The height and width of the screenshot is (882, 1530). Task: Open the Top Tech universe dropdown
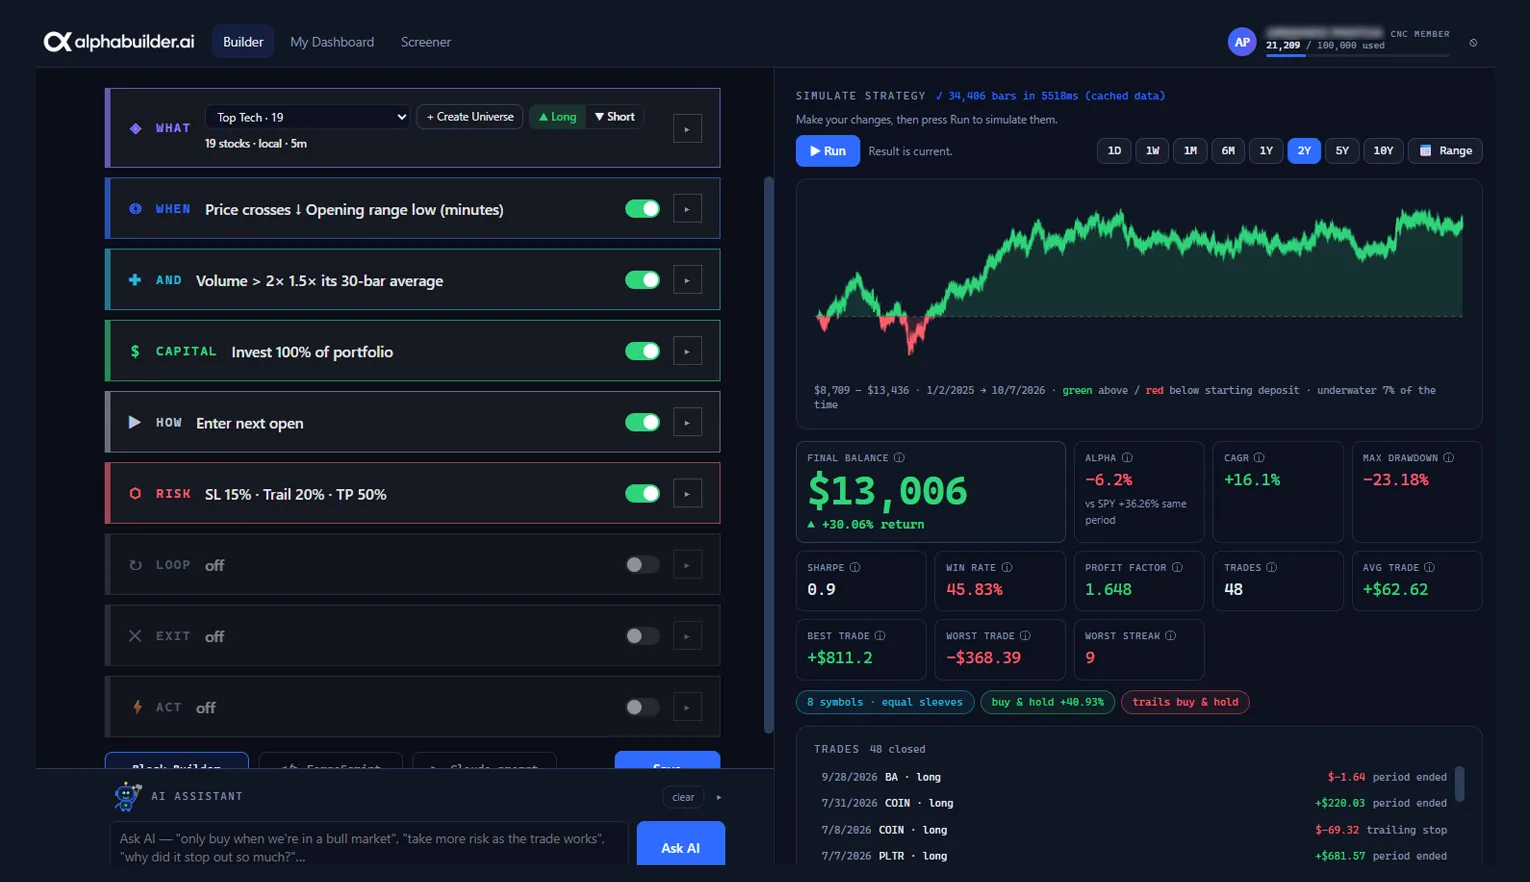[x=308, y=117]
